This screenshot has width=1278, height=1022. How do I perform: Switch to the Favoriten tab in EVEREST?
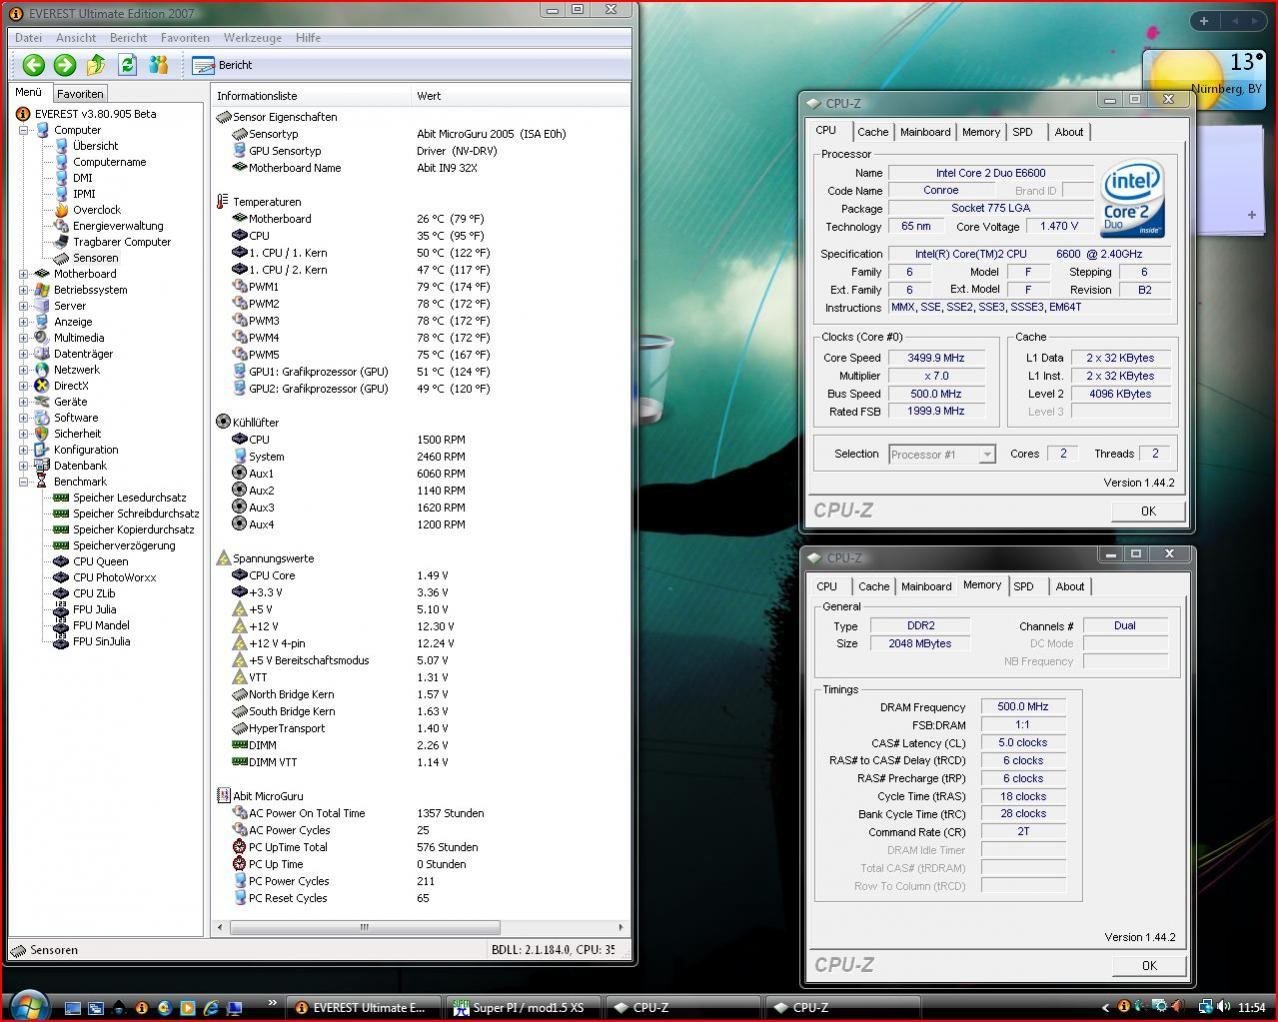[x=80, y=93]
